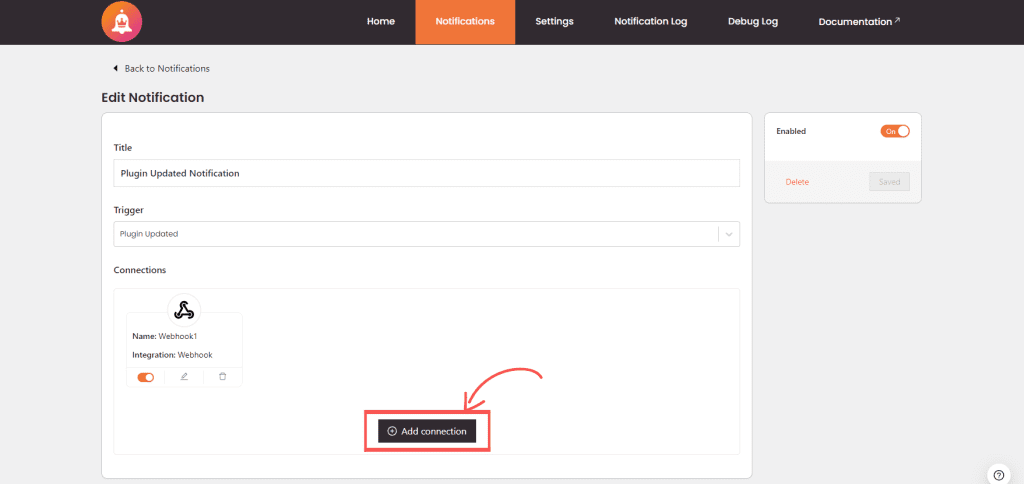Click 'Name: Webhook1' text

pos(165,336)
